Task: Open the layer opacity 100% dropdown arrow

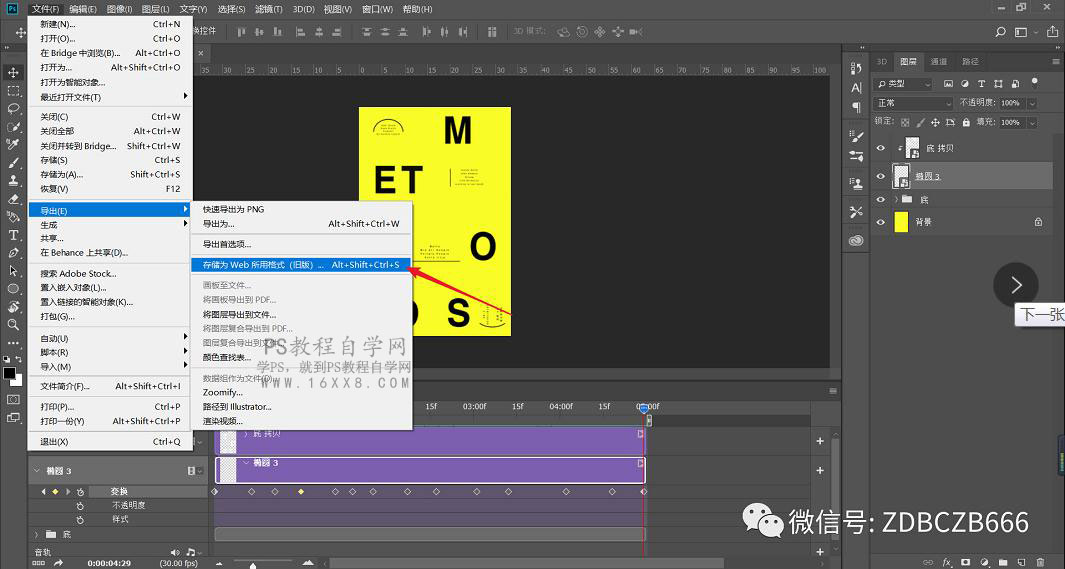Action: [1031, 103]
